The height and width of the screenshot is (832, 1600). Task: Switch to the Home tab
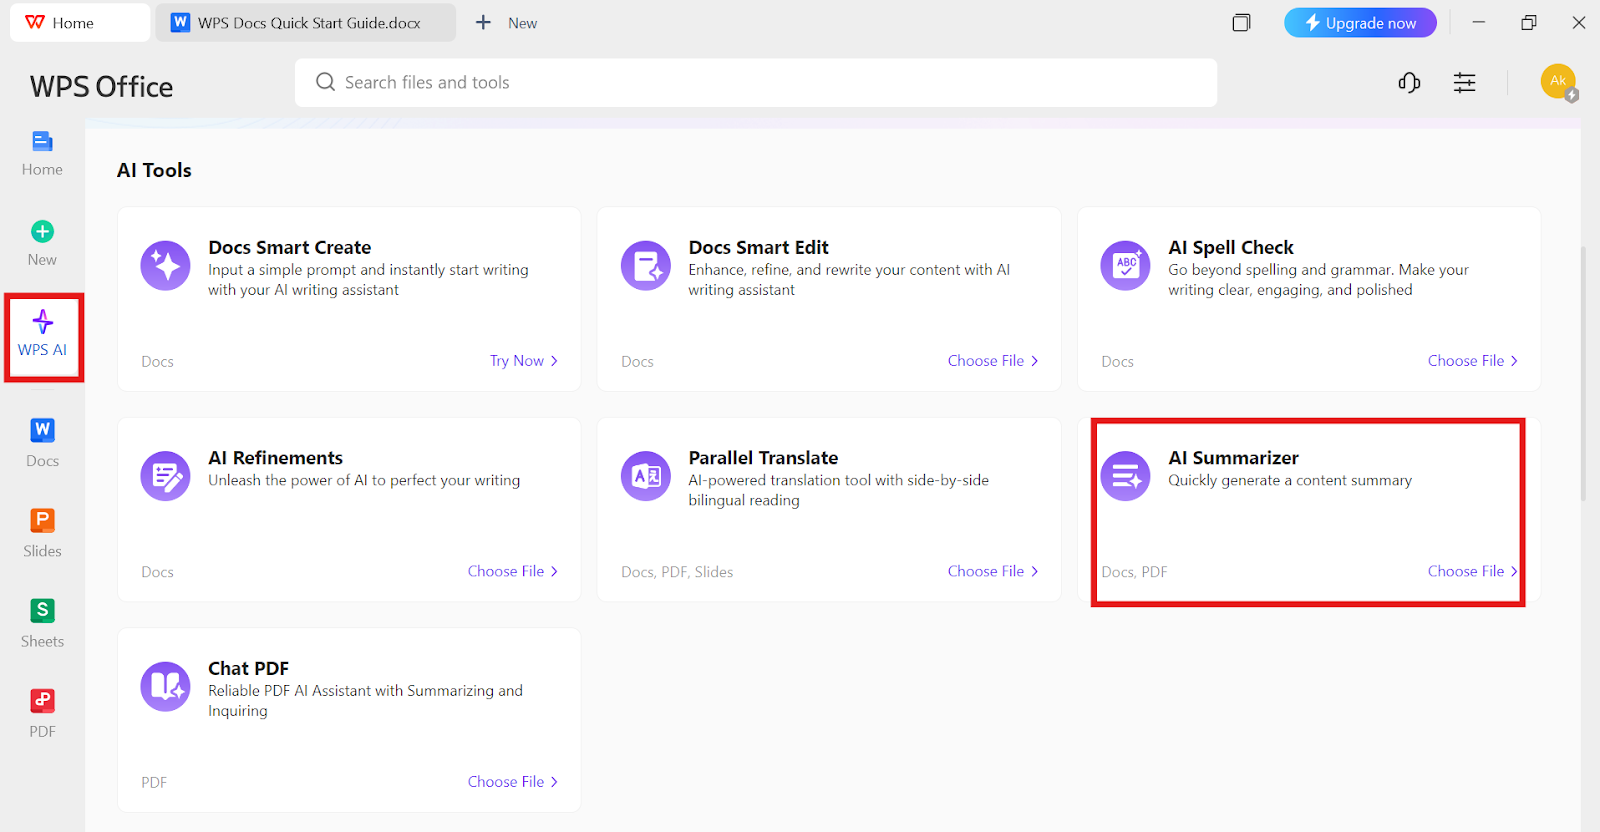click(x=80, y=23)
